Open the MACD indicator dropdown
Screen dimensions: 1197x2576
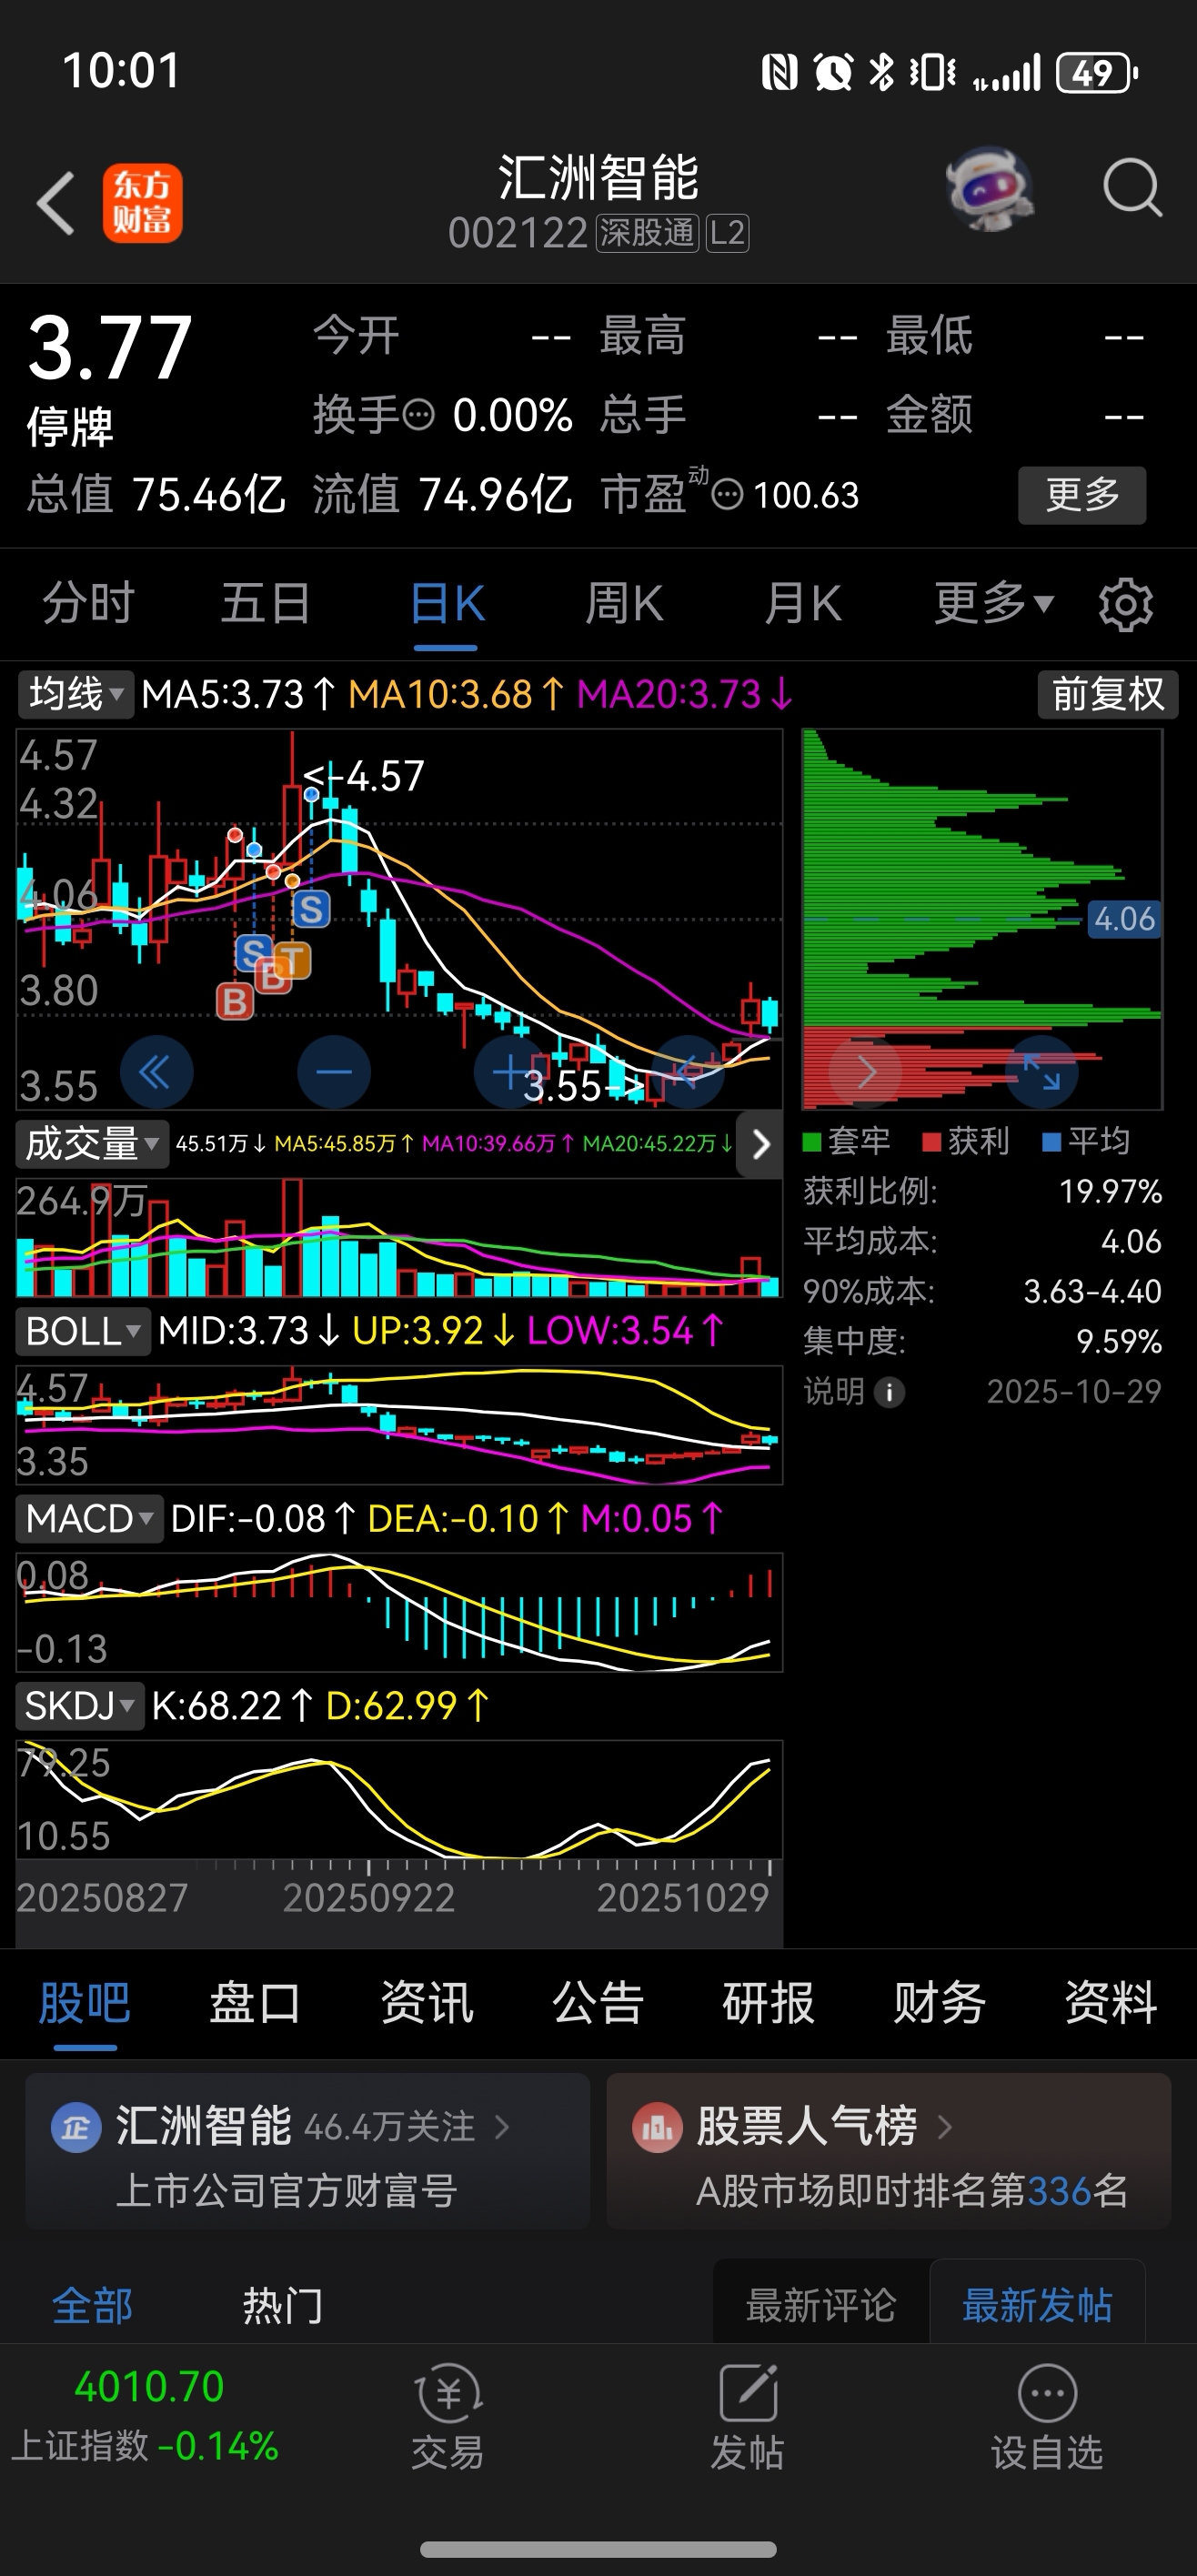(90, 1519)
